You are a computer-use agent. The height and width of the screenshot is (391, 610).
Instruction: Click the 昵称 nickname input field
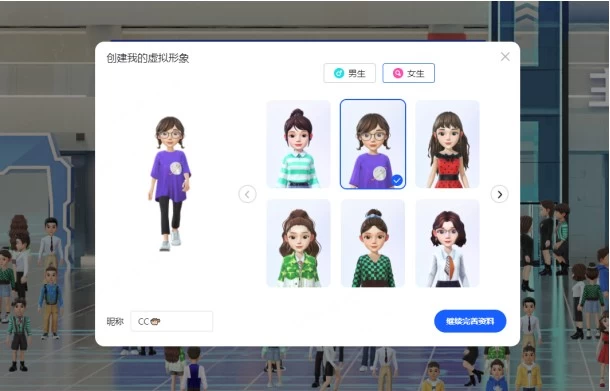(x=172, y=321)
